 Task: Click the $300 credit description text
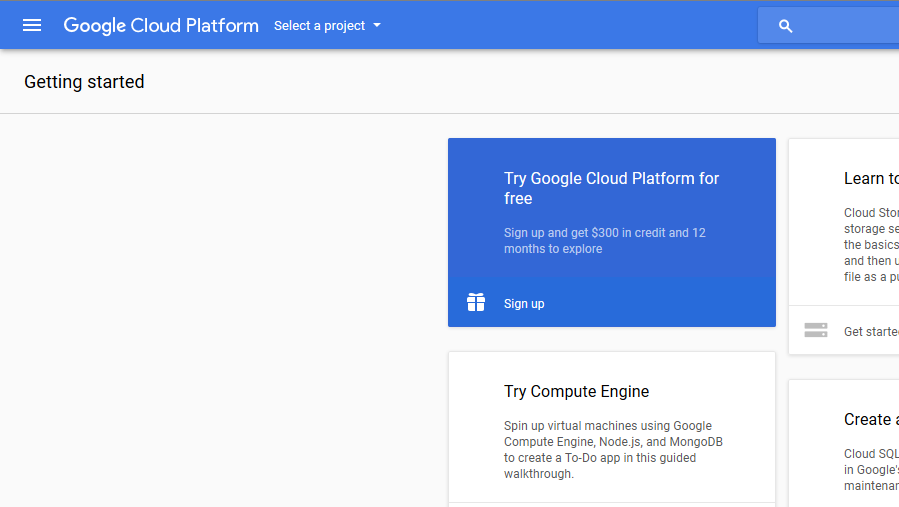pos(604,240)
